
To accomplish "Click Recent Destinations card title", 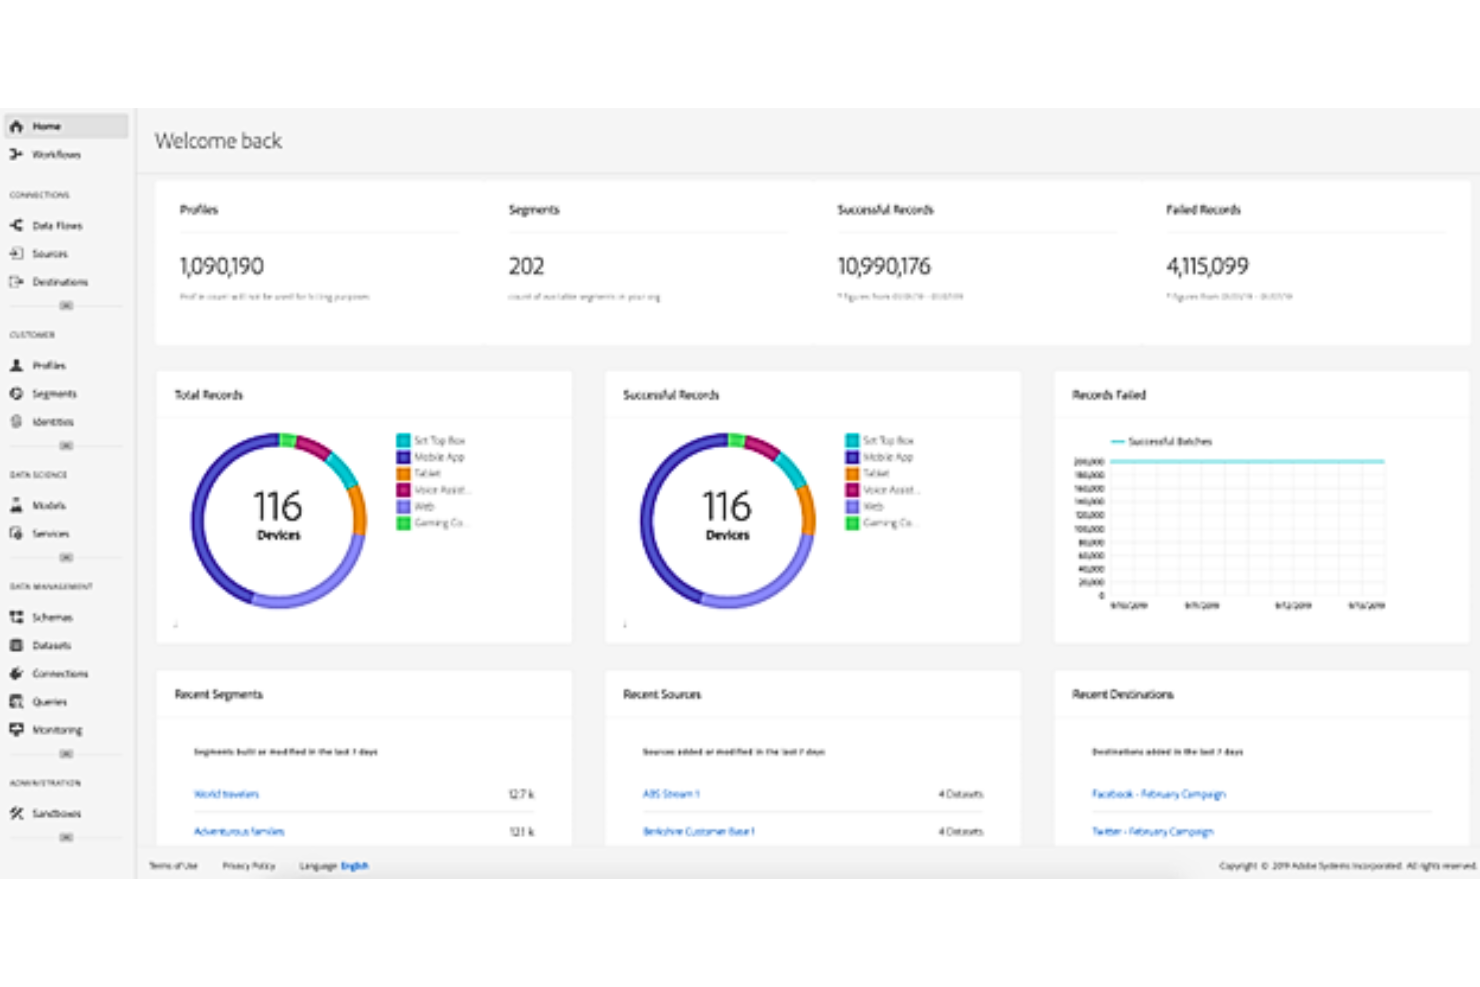I will [x=1123, y=694].
